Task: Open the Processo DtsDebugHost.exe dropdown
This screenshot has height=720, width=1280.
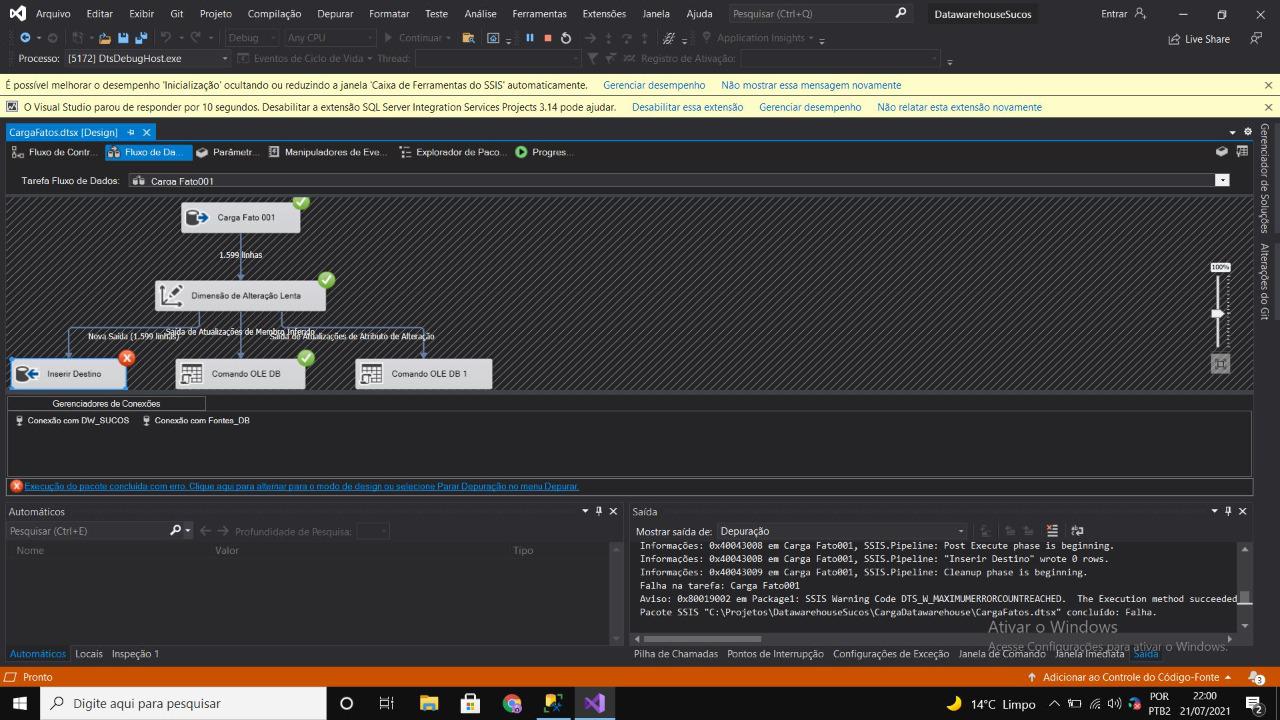Action: pos(224,59)
